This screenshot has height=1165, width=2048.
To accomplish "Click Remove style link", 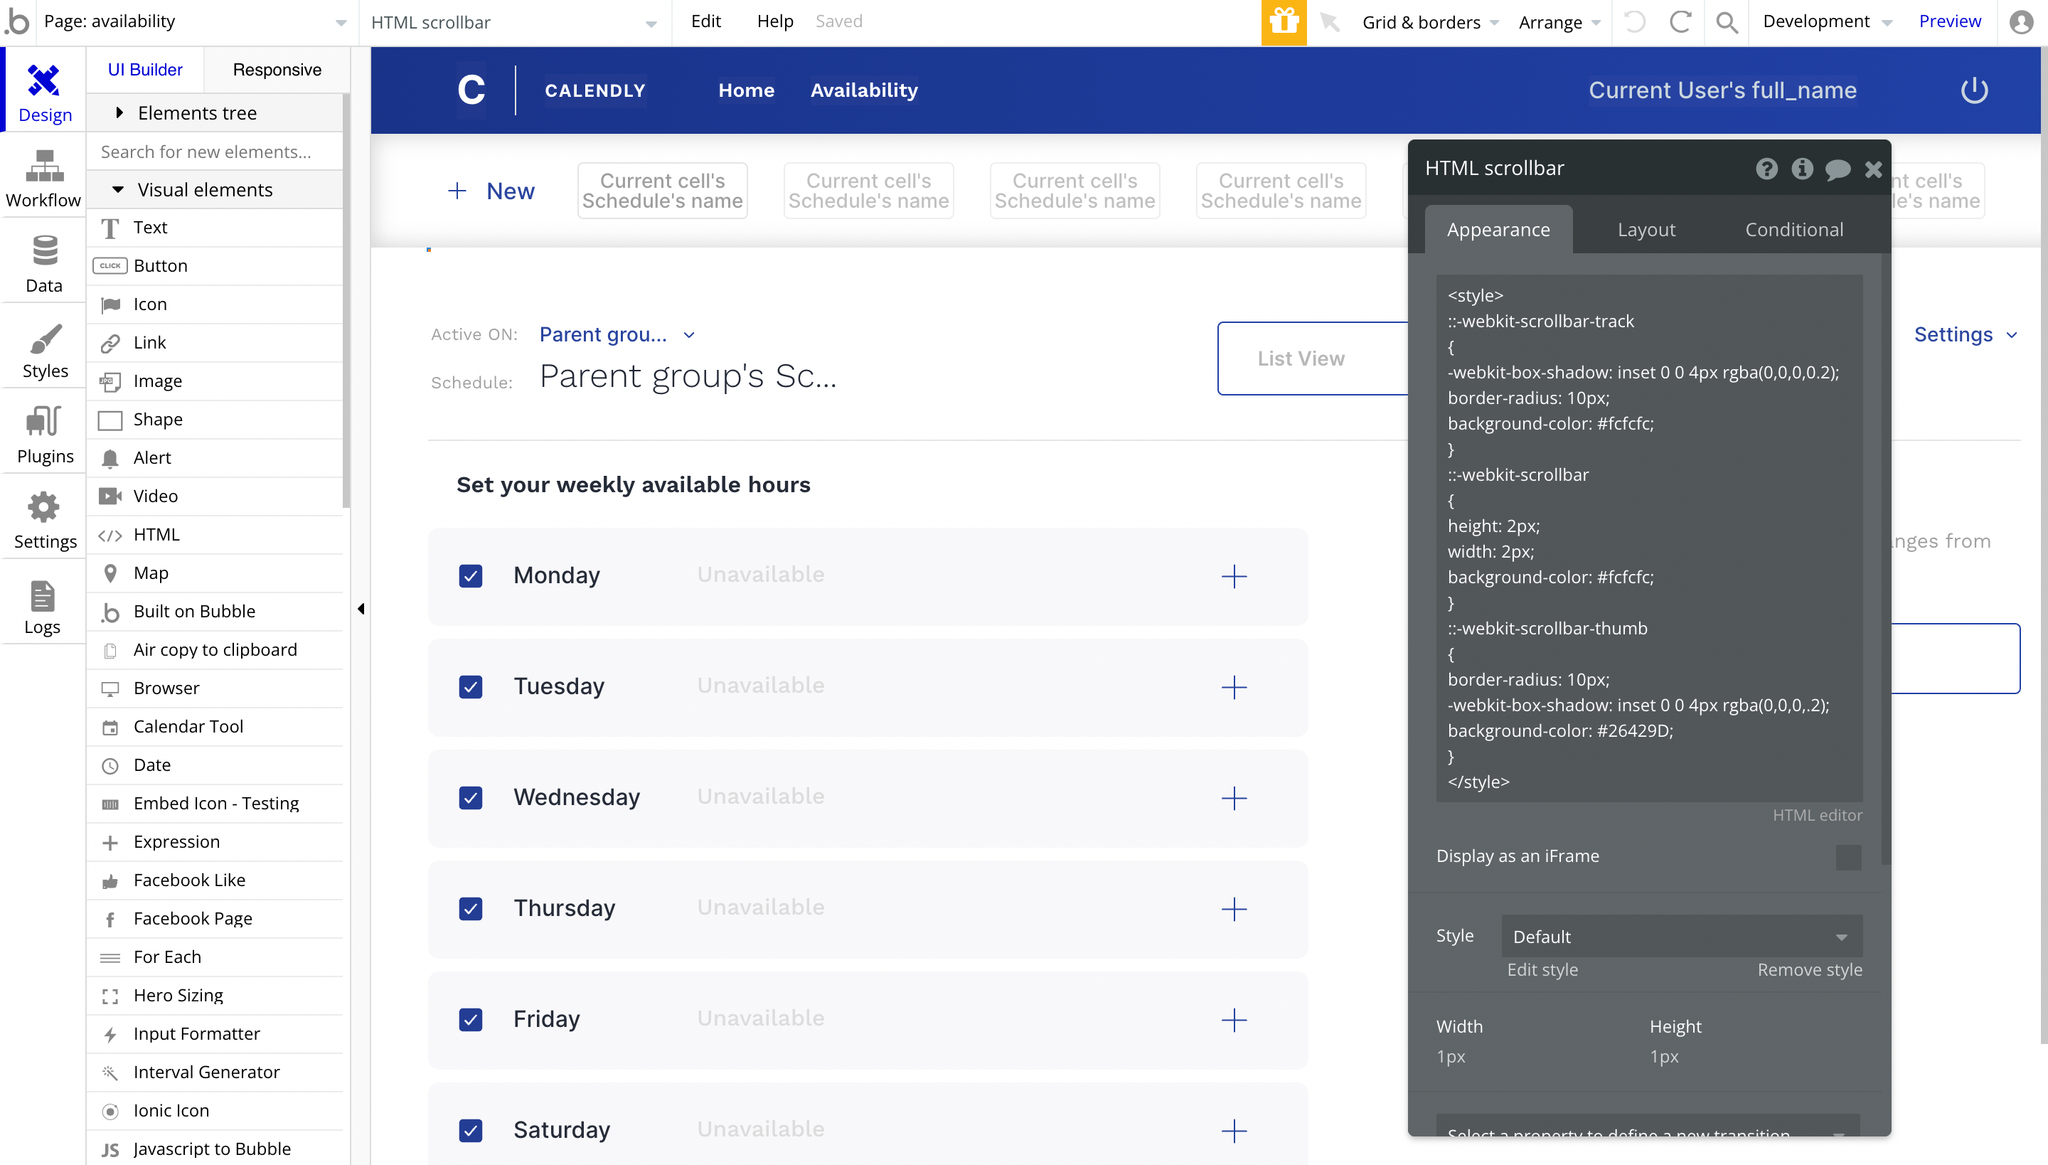I will click(x=1809, y=970).
